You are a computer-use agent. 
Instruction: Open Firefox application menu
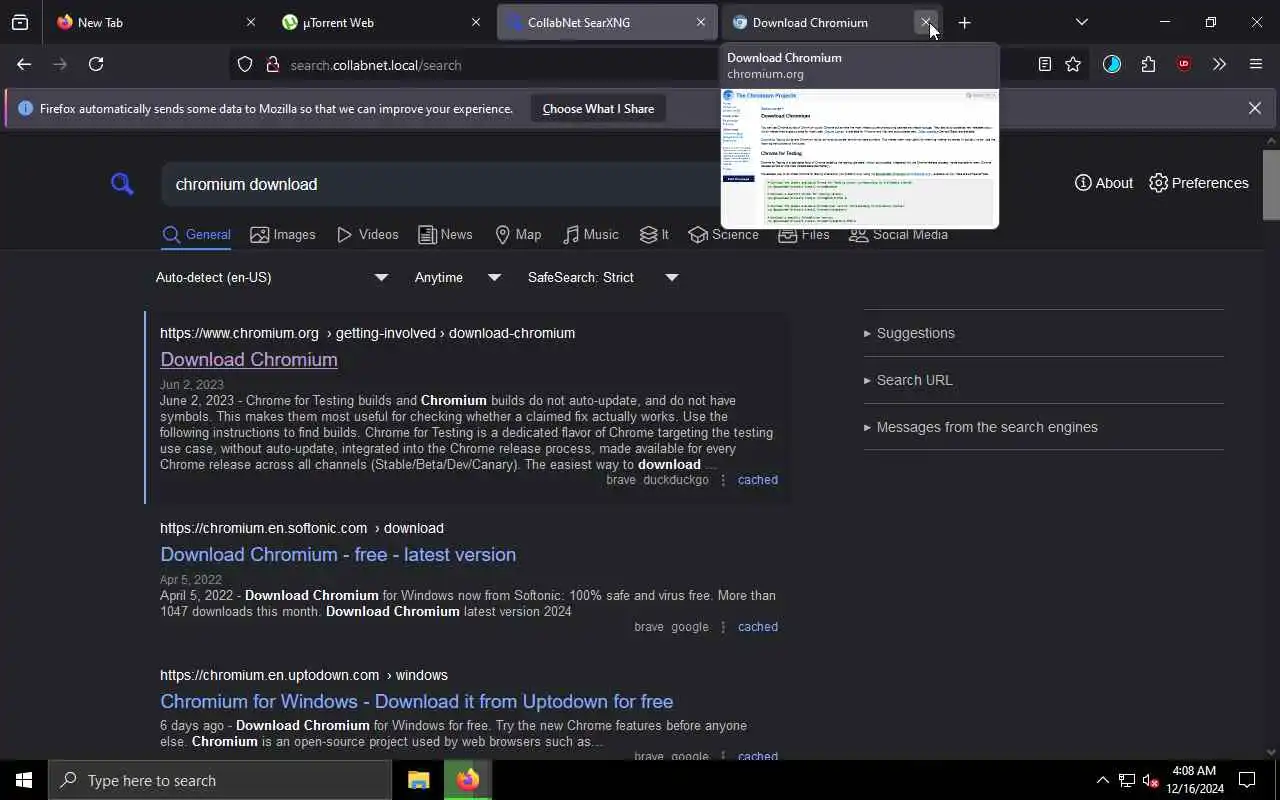click(1256, 64)
